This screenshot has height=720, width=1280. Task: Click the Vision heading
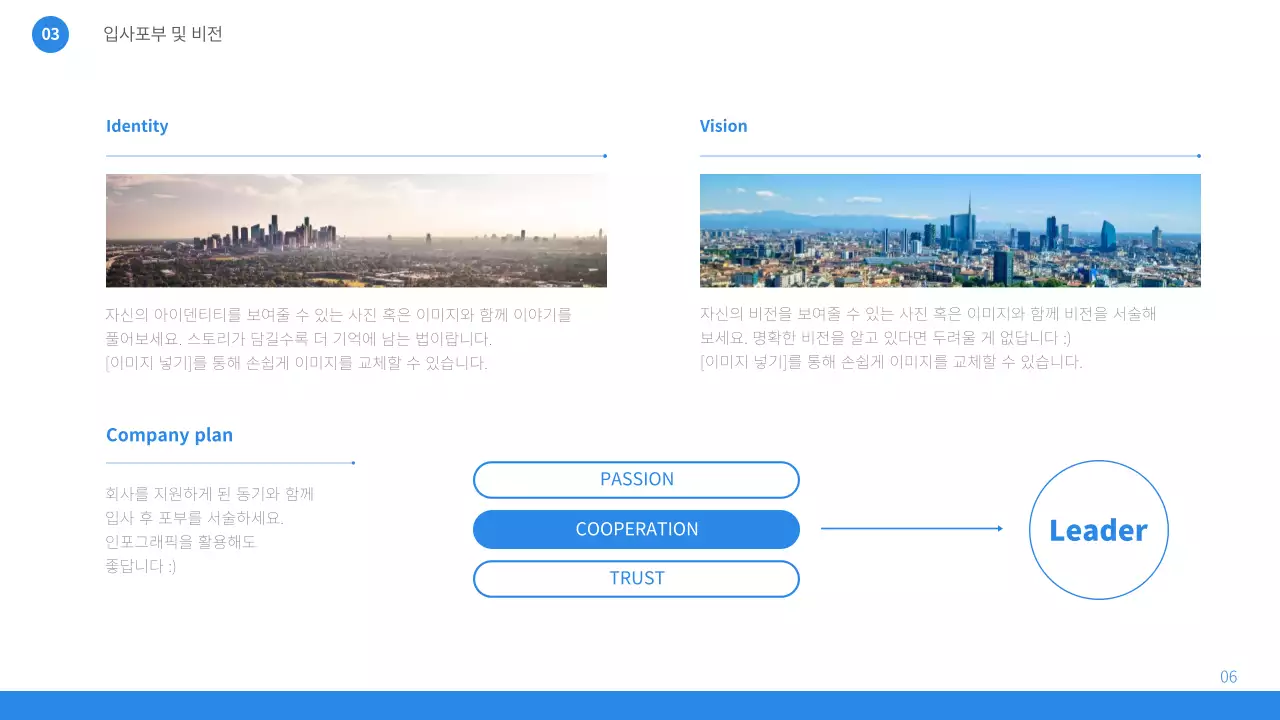tap(723, 126)
